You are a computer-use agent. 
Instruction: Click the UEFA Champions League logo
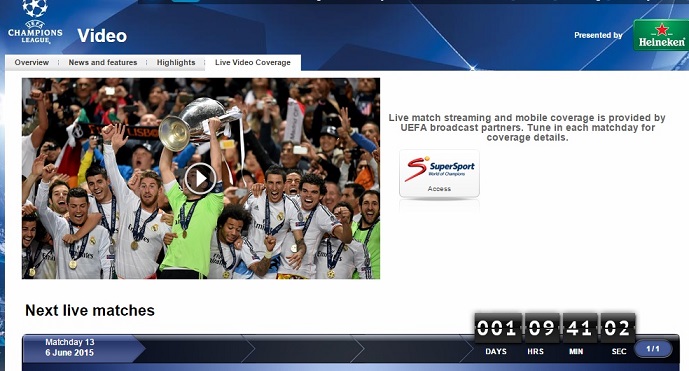(35, 22)
